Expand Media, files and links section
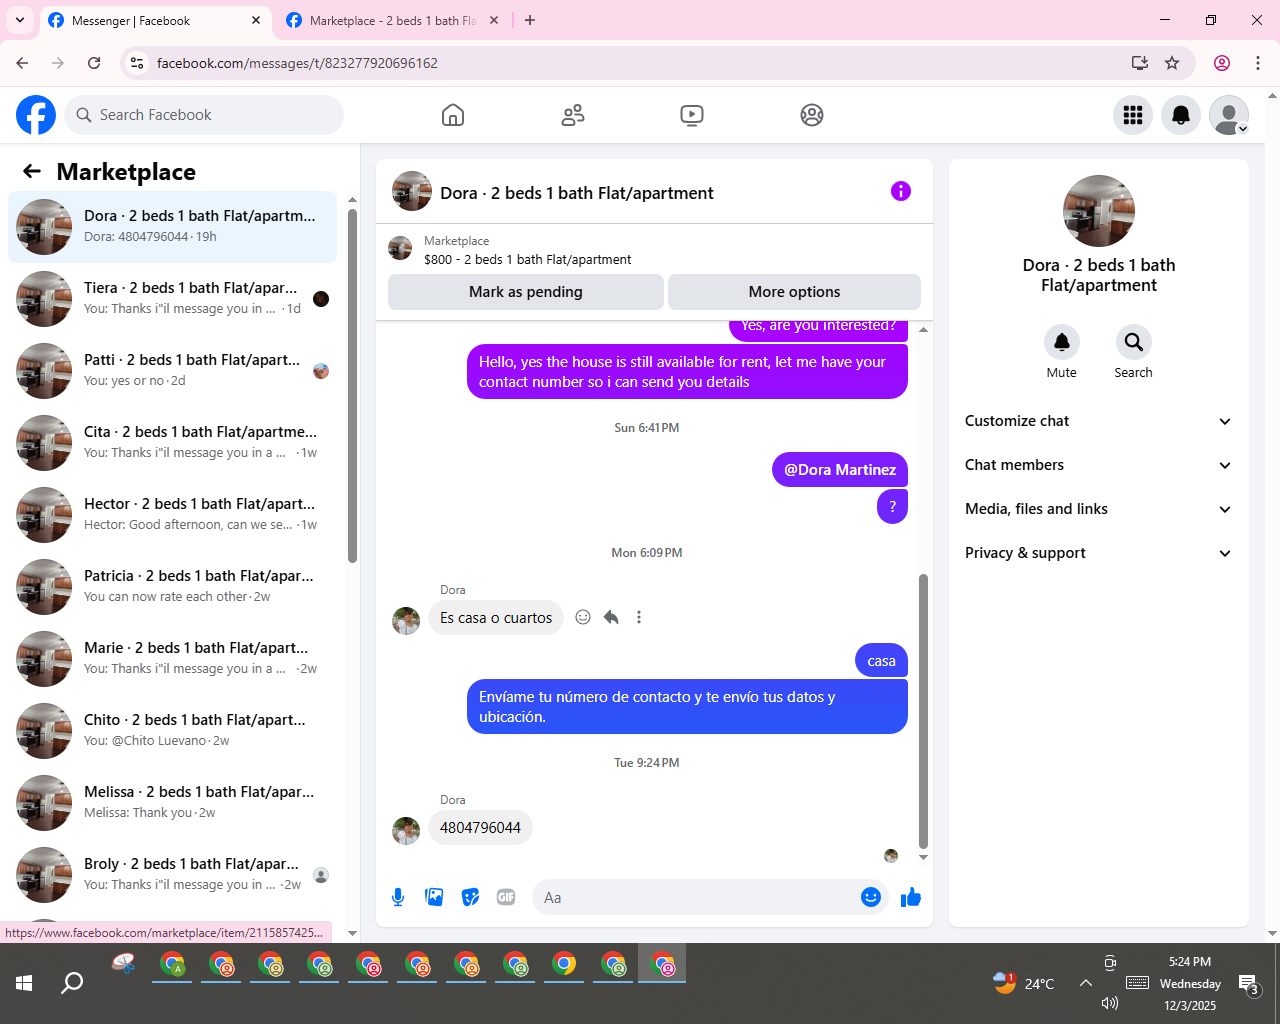This screenshot has width=1280, height=1024. pos(1099,509)
